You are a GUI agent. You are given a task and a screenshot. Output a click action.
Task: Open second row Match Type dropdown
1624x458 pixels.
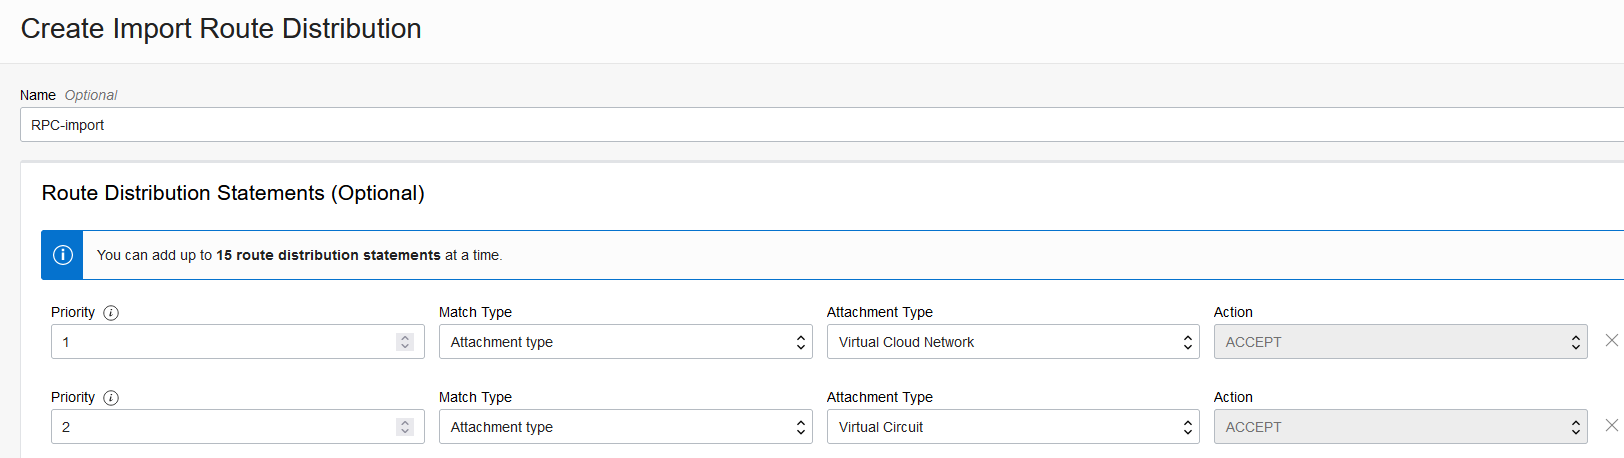pyautogui.click(x=625, y=427)
